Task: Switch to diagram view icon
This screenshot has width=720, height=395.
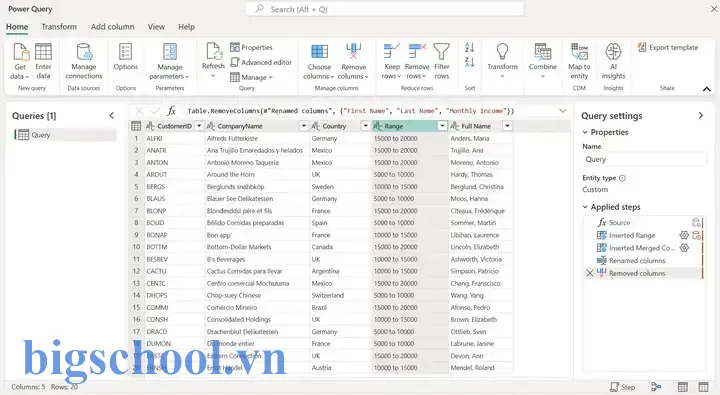Action: [656, 387]
